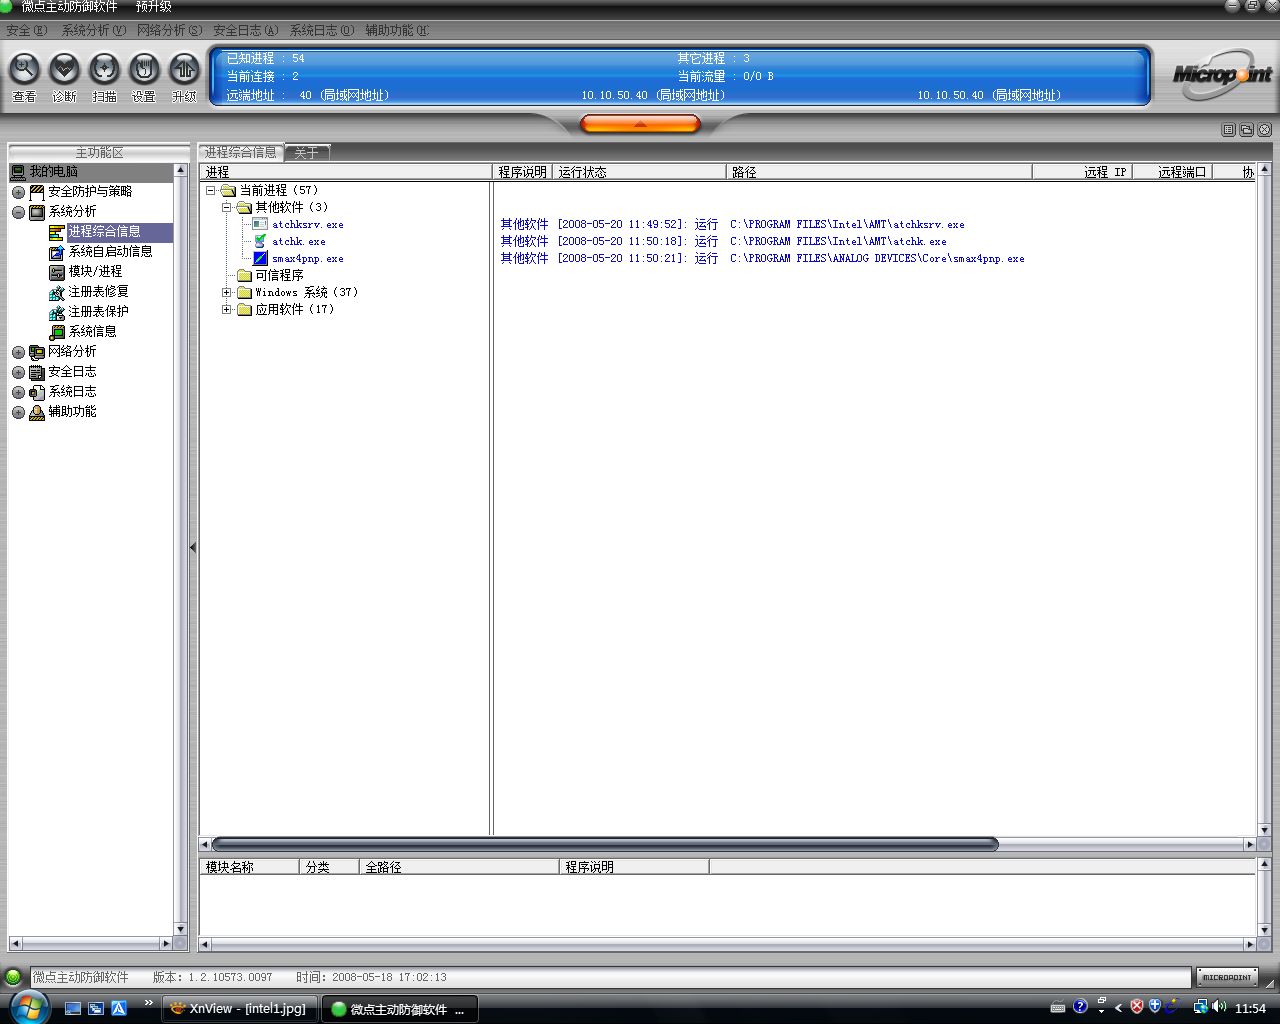Open the 安全日志 menu
1280x1024 pixels.
coord(245,30)
